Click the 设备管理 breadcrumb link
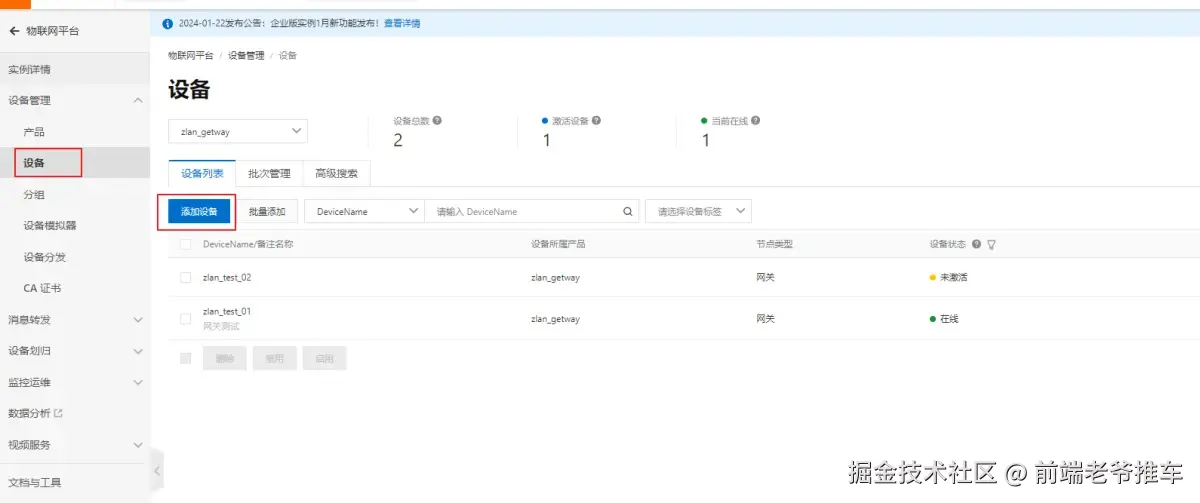The width and height of the screenshot is (1200, 503). point(246,56)
